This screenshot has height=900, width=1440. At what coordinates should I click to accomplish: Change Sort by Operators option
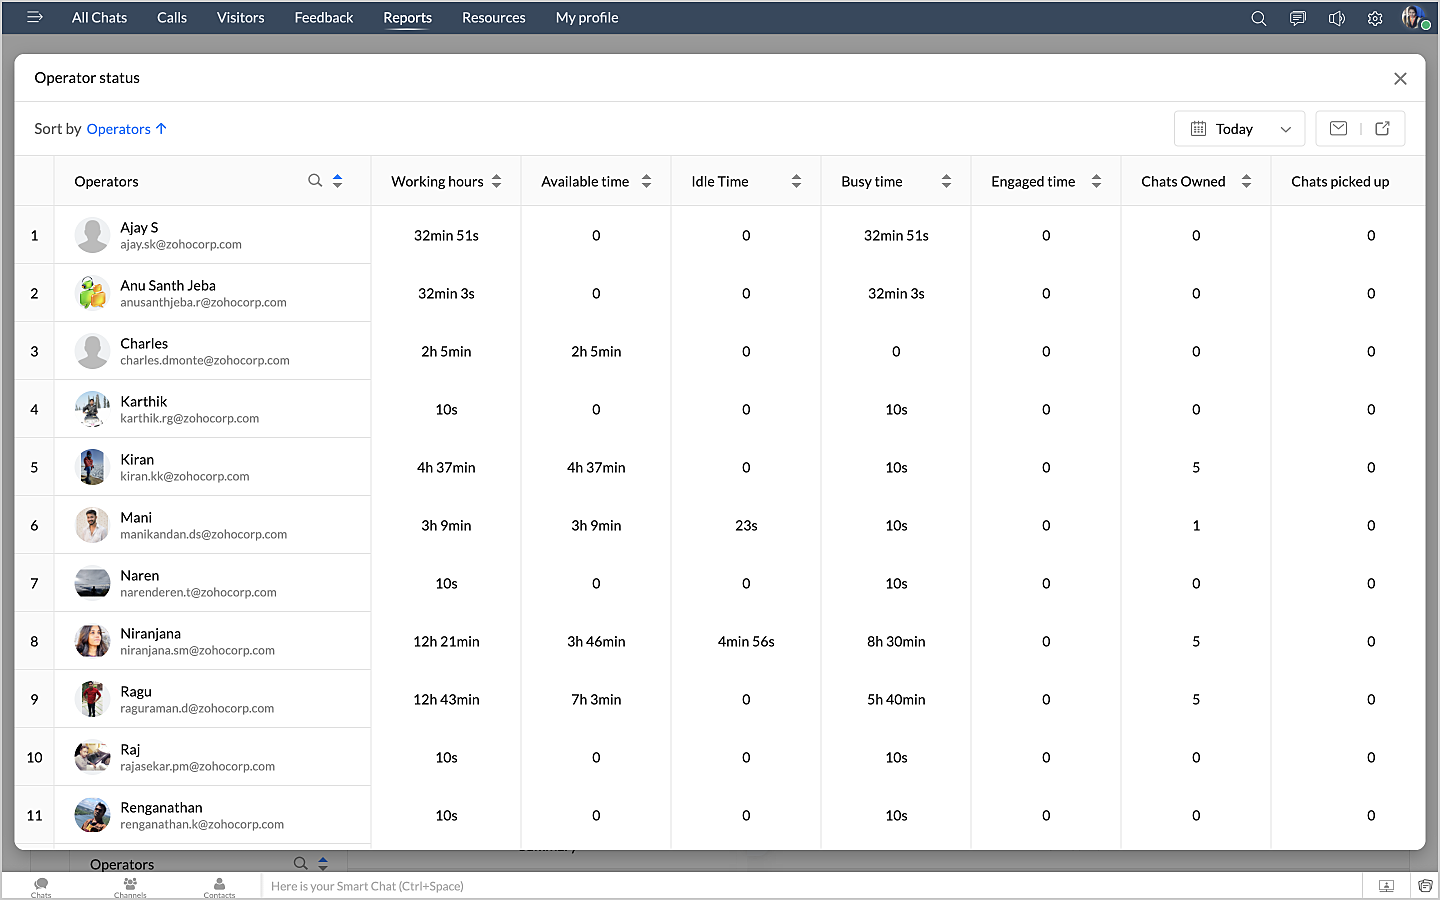(x=126, y=129)
